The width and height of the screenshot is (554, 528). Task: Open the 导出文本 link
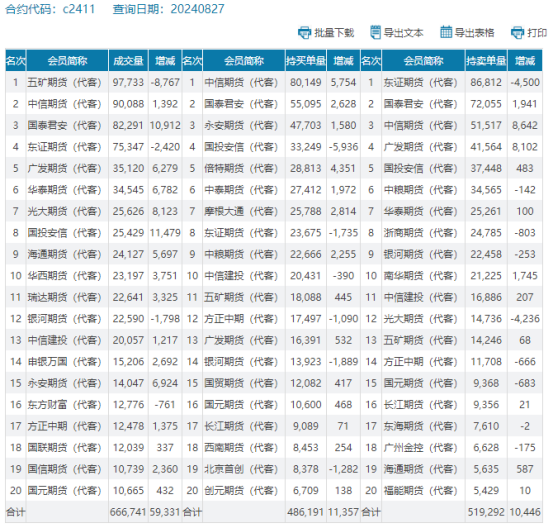point(403,33)
